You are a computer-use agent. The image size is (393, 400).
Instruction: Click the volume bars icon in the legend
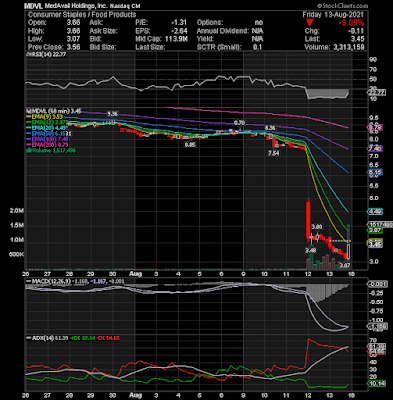[29, 151]
